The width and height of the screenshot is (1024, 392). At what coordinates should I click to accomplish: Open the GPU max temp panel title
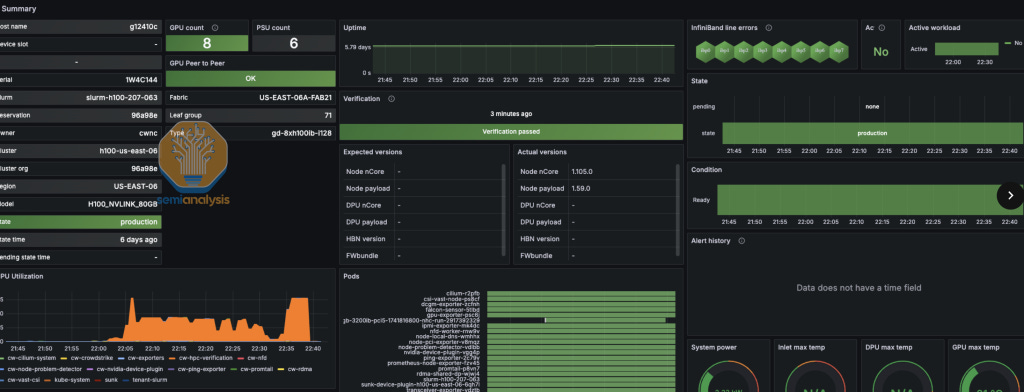coord(976,348)
